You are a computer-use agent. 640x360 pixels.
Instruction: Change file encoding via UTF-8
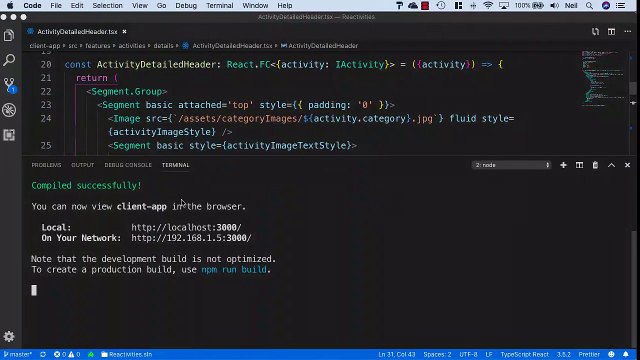468,354
